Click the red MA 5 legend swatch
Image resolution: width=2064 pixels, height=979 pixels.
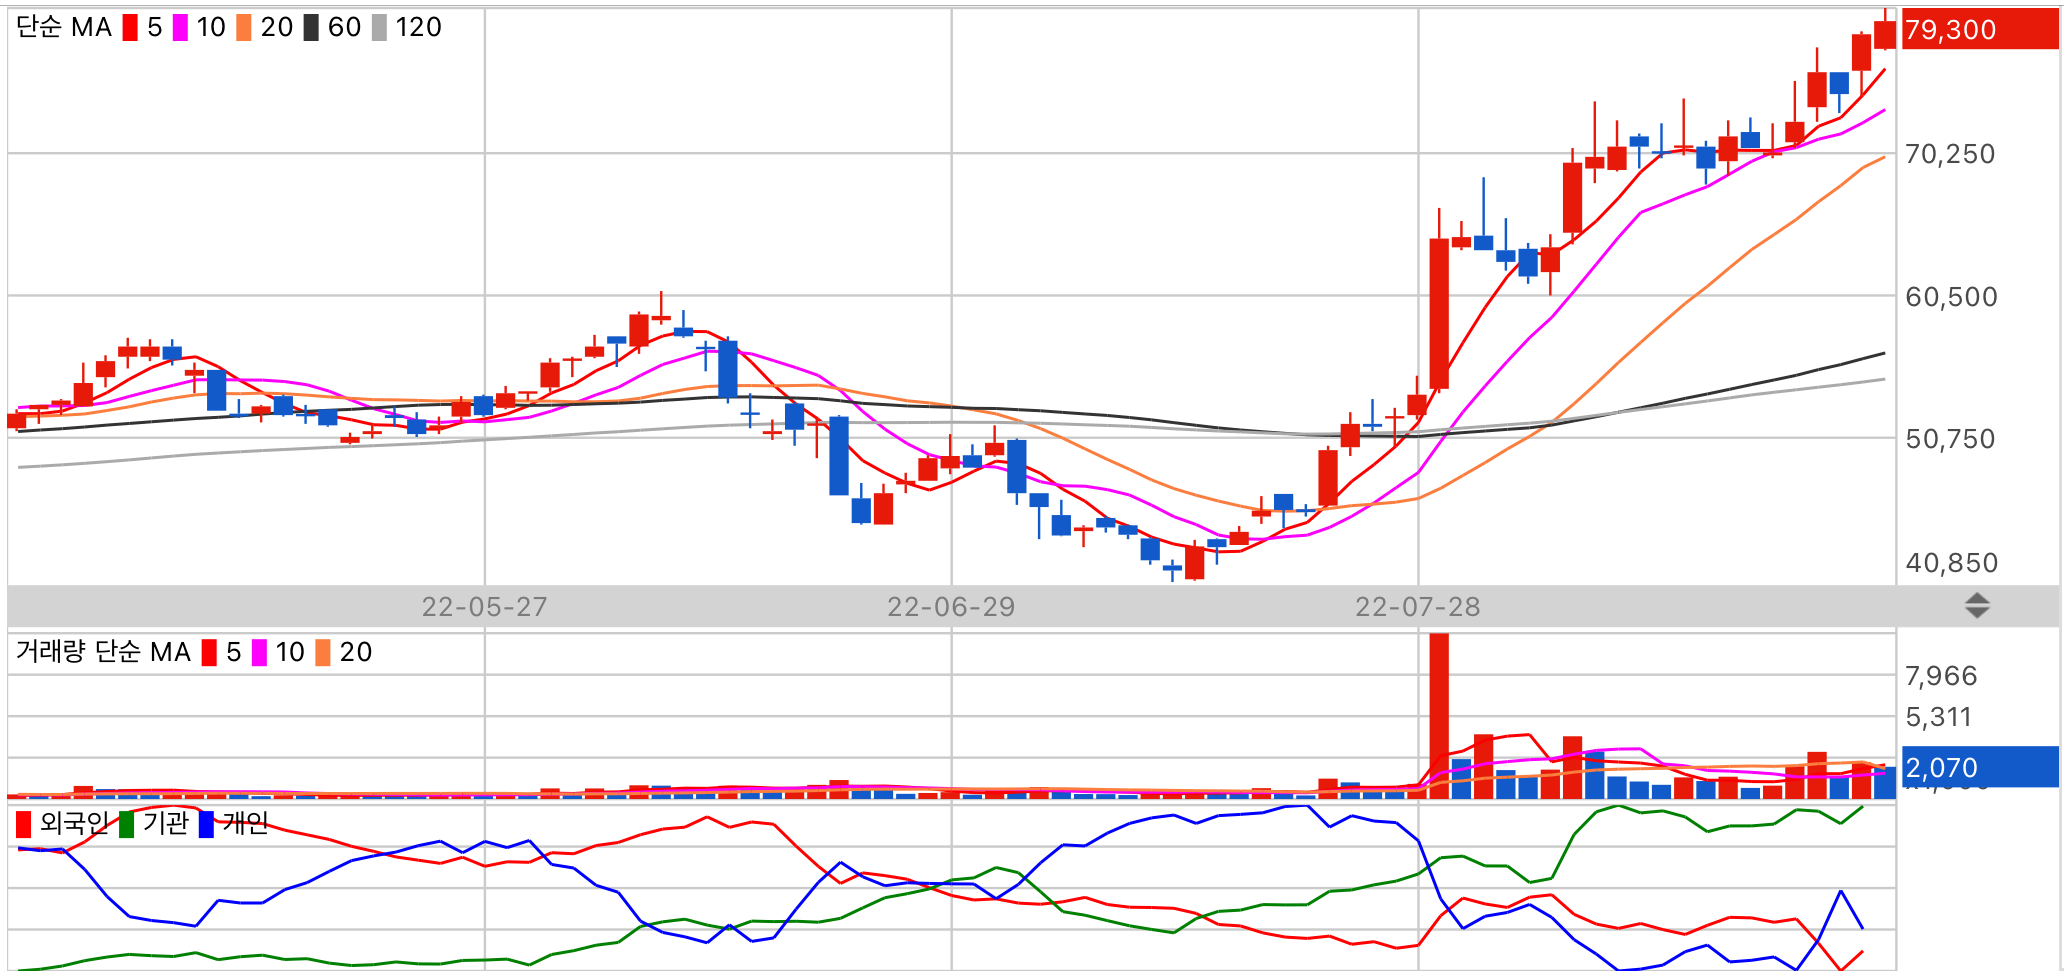coord(130,28)
